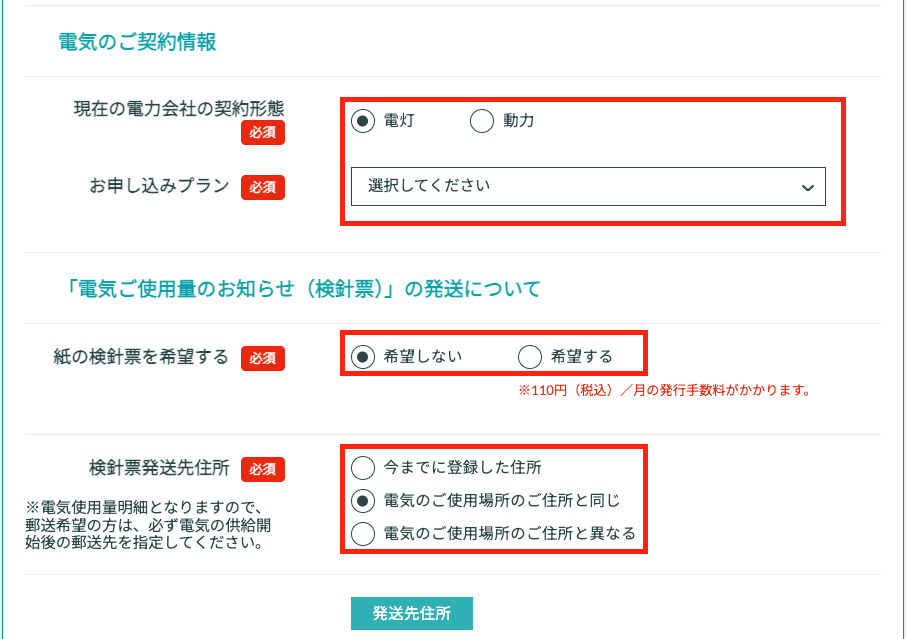Click the dropdown chevron arrow for plan selection
Image resolution: width=906 pixels, height=639 pixels.
808,187
